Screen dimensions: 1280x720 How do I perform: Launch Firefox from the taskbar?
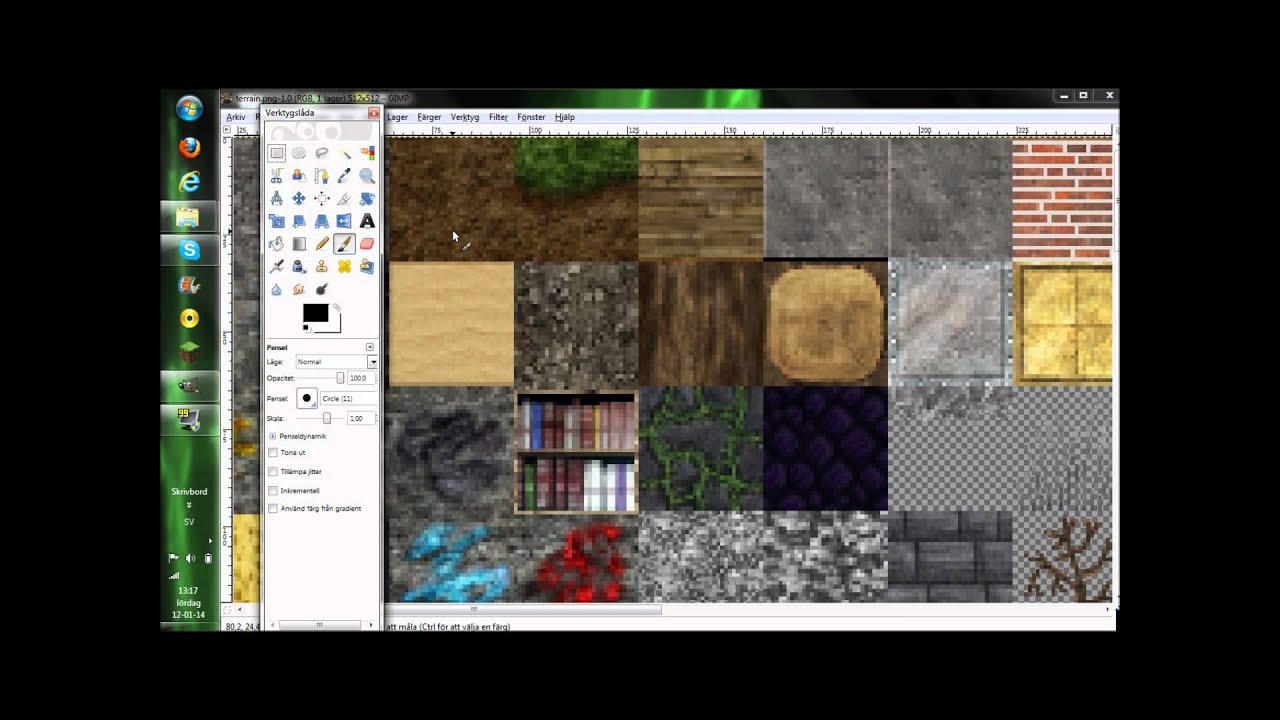point(189,148)
